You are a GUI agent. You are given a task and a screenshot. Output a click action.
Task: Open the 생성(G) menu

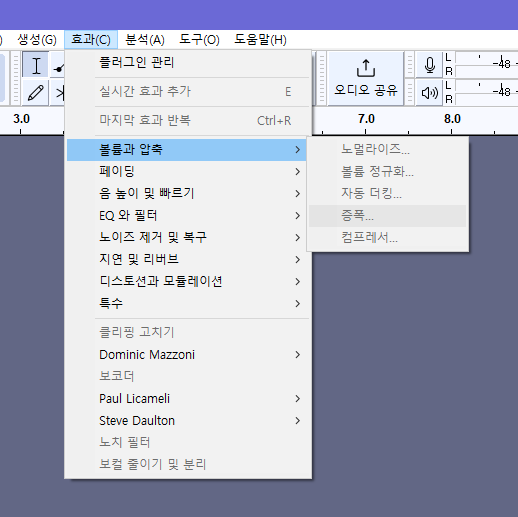click(x=37, y=40)
